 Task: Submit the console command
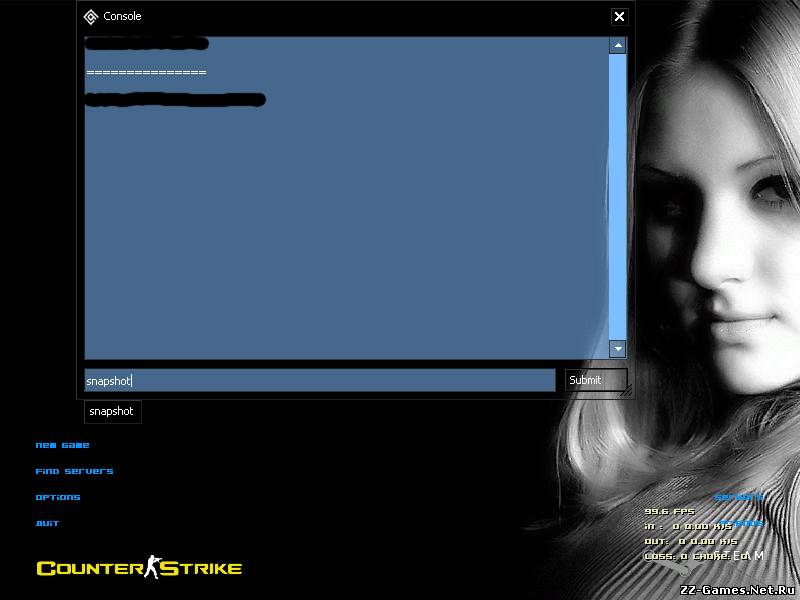tap(595, 380)
